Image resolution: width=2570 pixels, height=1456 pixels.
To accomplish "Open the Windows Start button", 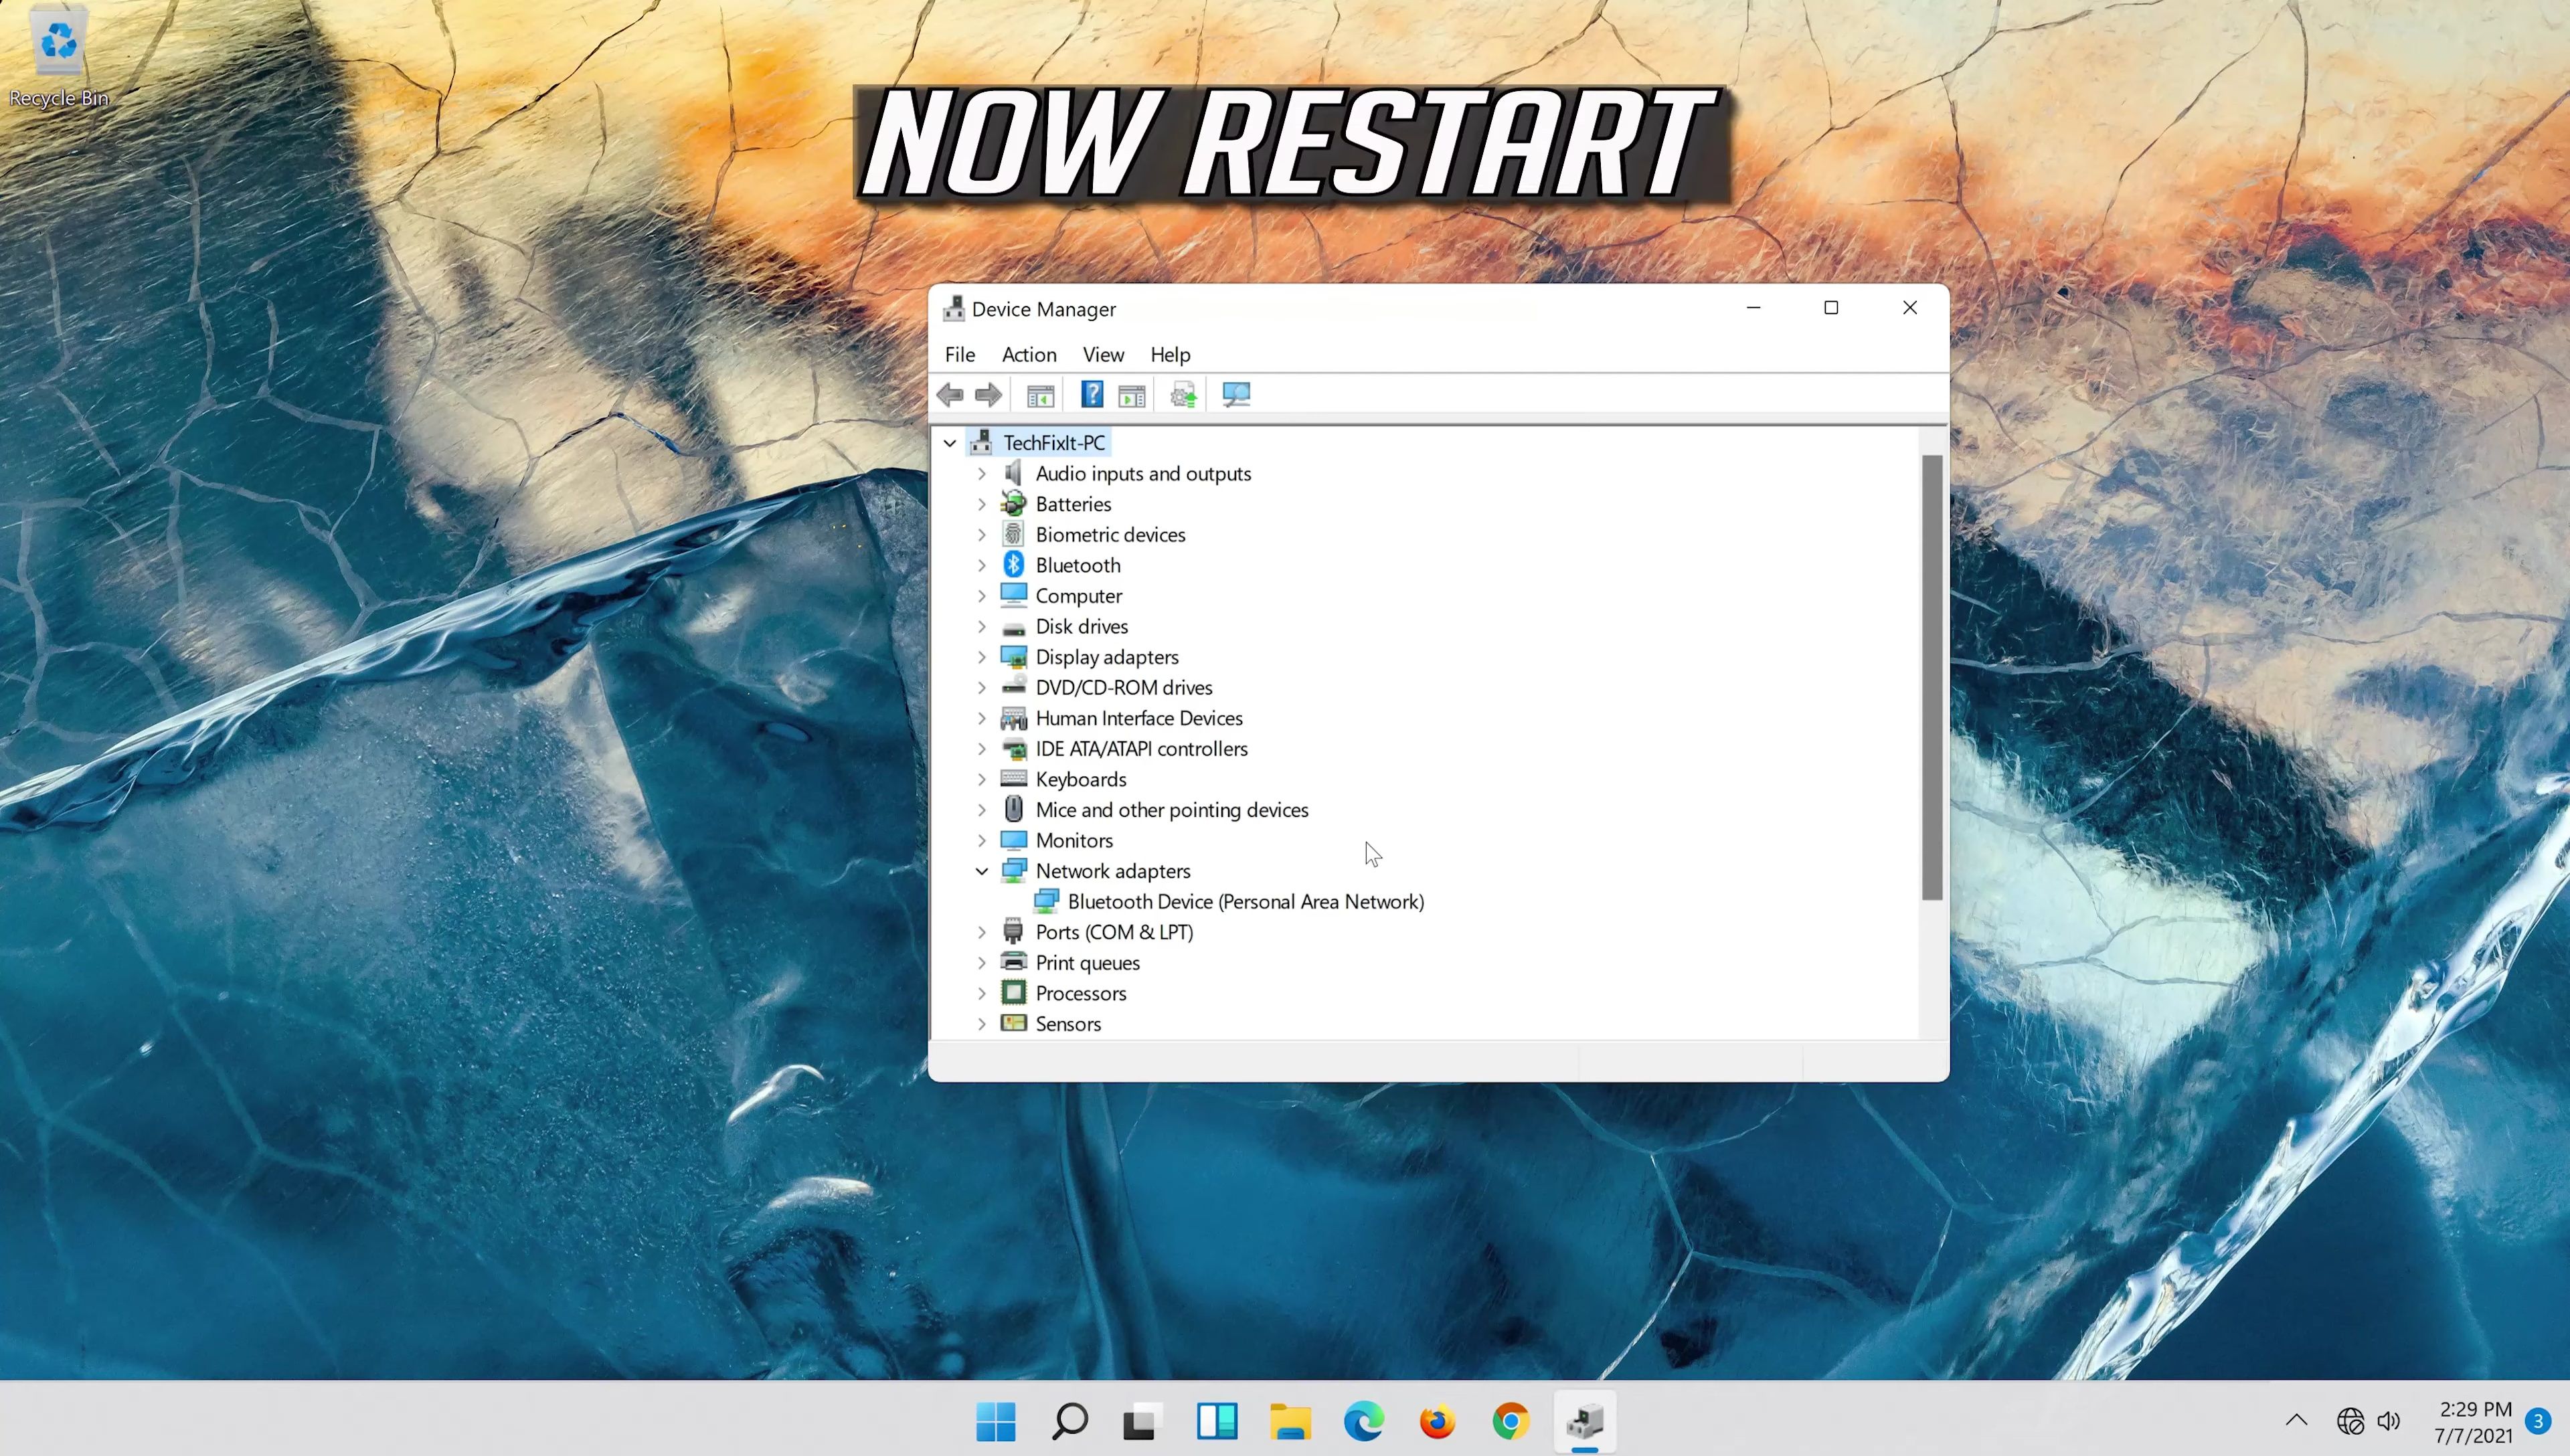I will point(995,1421).
